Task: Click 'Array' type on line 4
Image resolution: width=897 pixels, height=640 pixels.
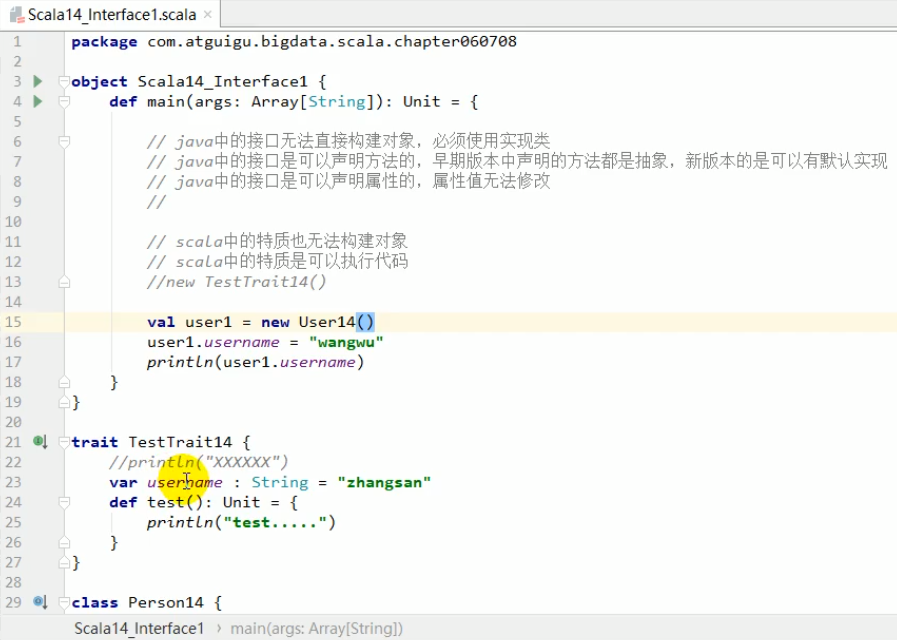Action: coord(275,101)
